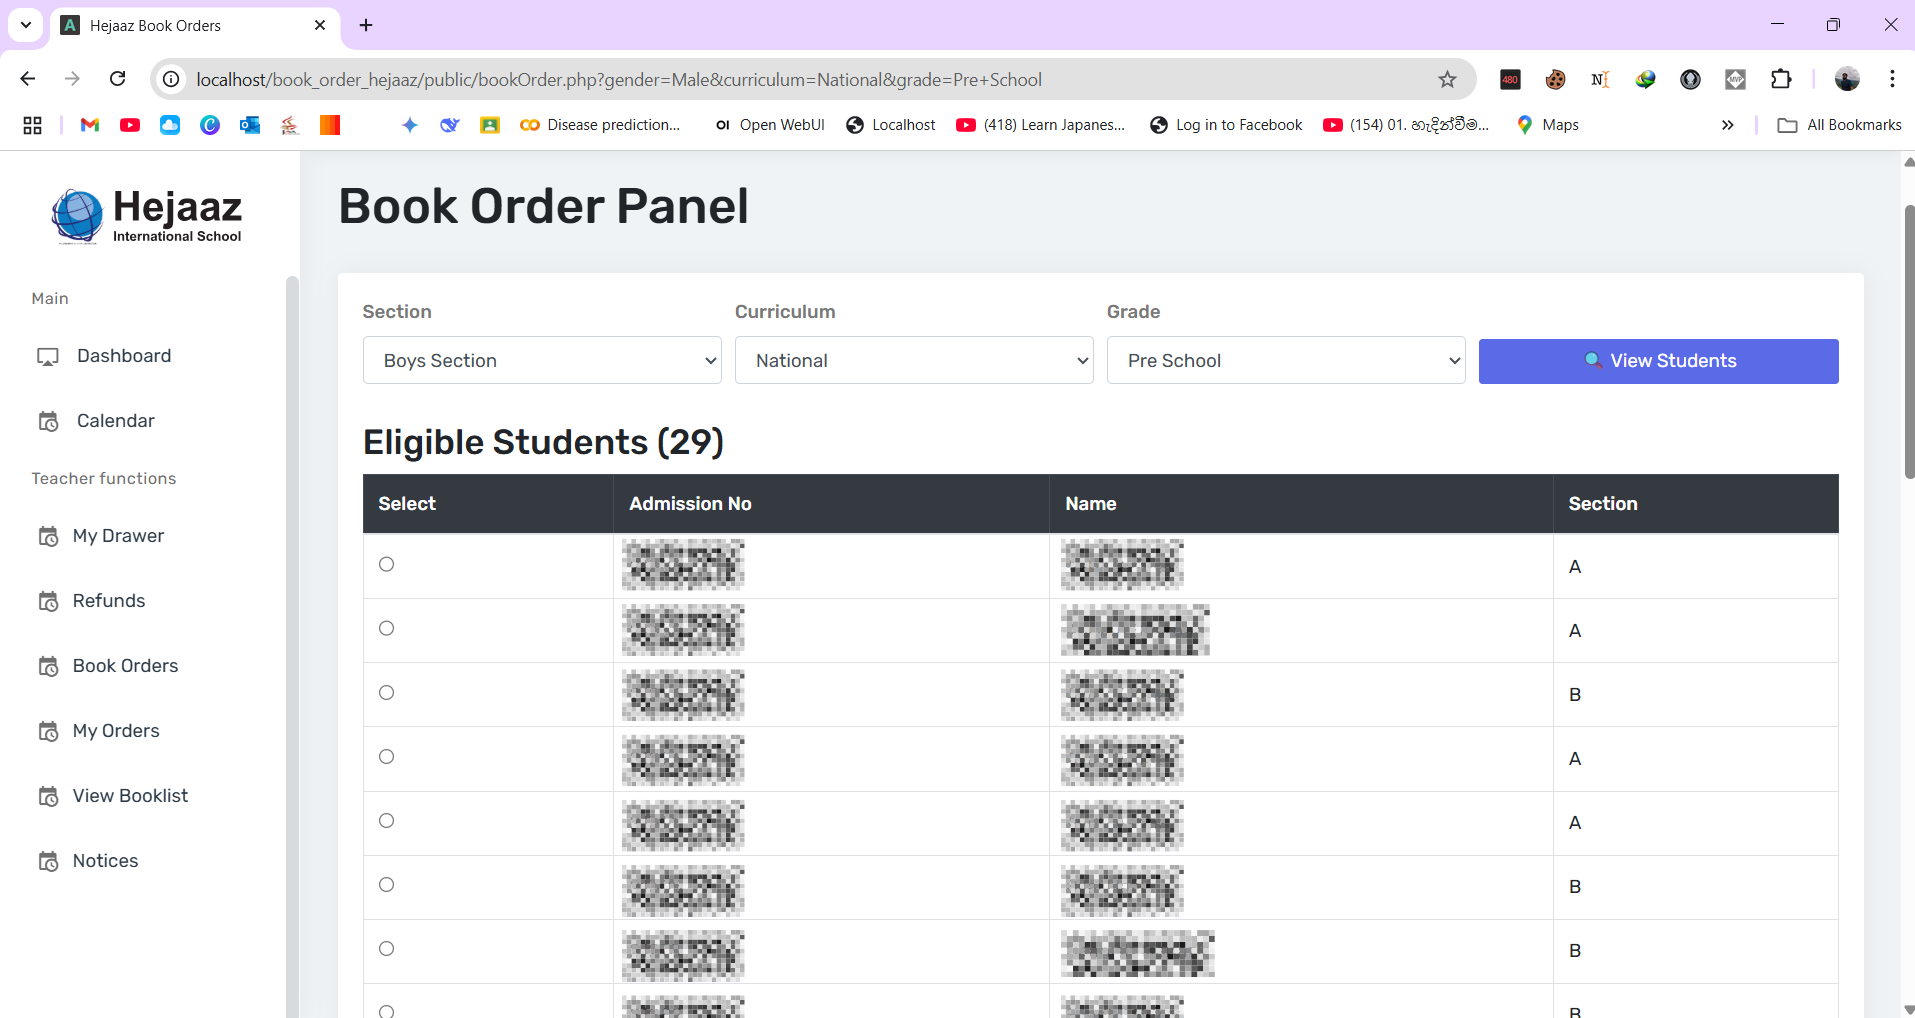Open My Orders from the sidebar

(x=116, y=731)
